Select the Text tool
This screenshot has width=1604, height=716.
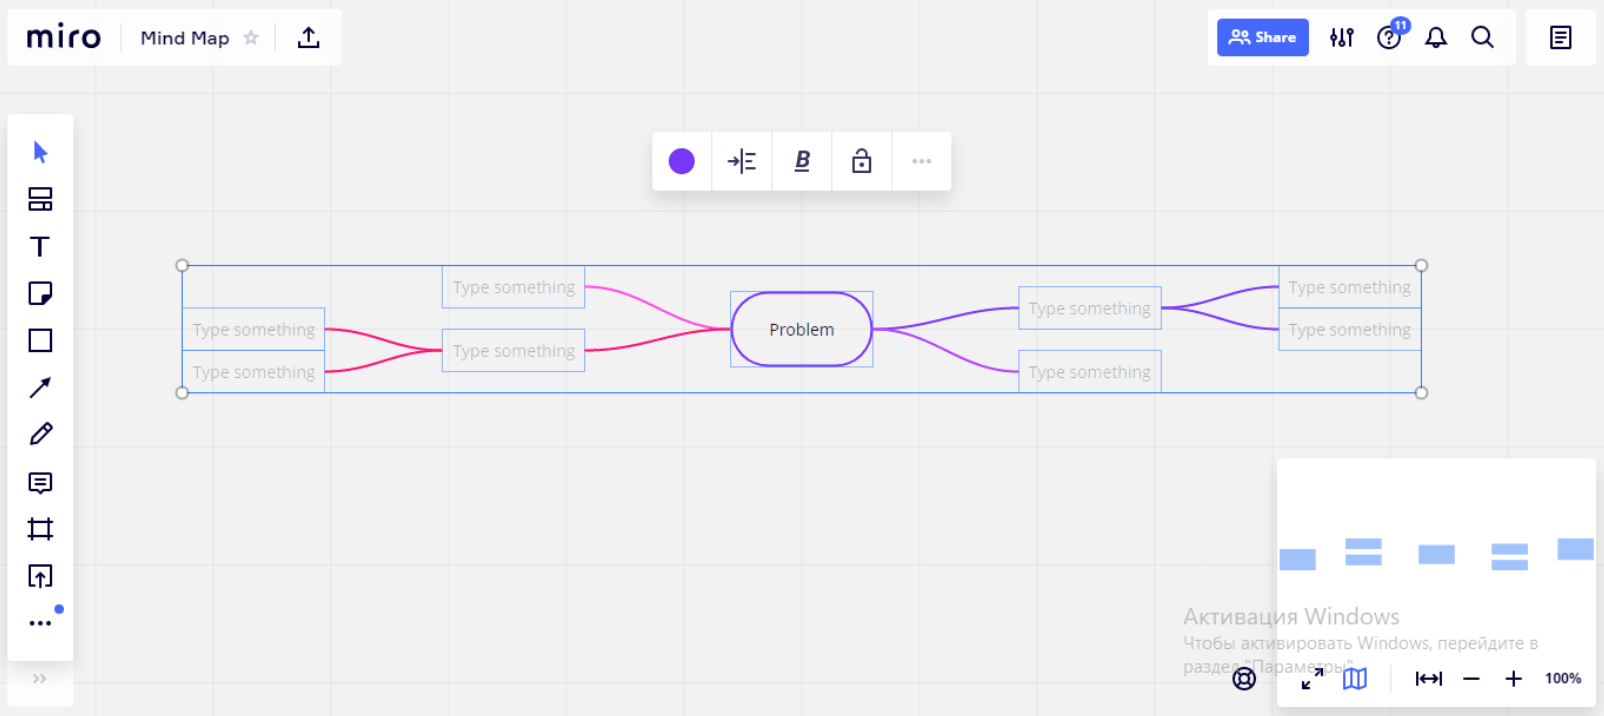pos(40,247)
